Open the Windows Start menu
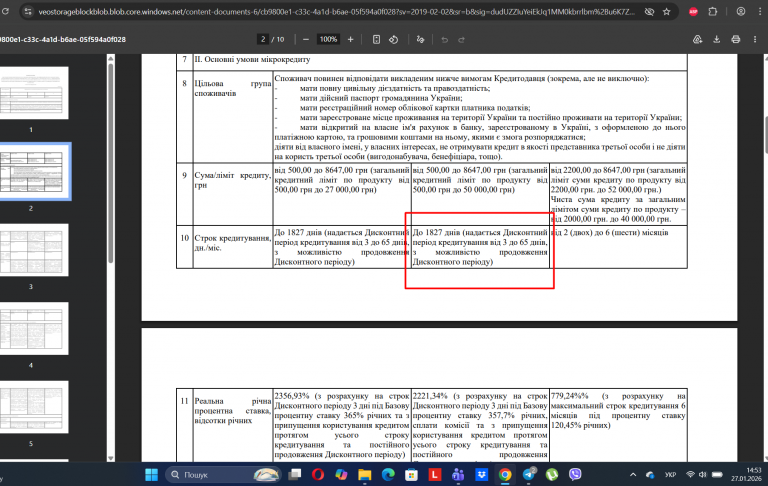This screenshot has height=486, width=768. click(x=151, y=474)
